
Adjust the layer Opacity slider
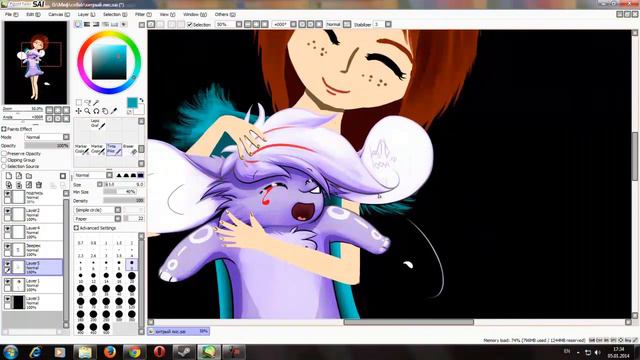[47, 146]
